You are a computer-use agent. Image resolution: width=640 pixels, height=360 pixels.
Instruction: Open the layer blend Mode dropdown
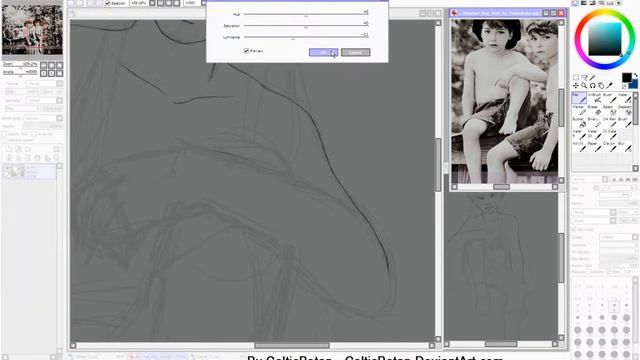[43, 118]
